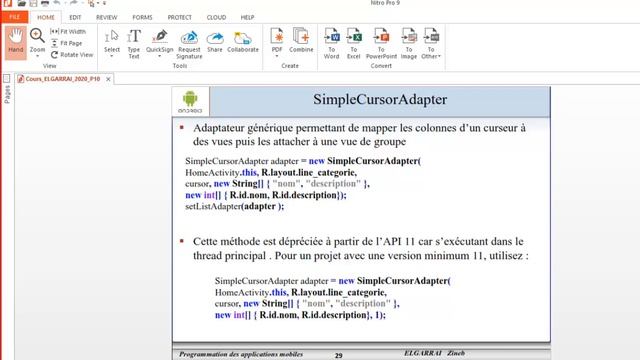Viewport: 640px width, 360px height.
Task: Switch to the CLOUD ribbon tab
Action: tap(216, 18)
